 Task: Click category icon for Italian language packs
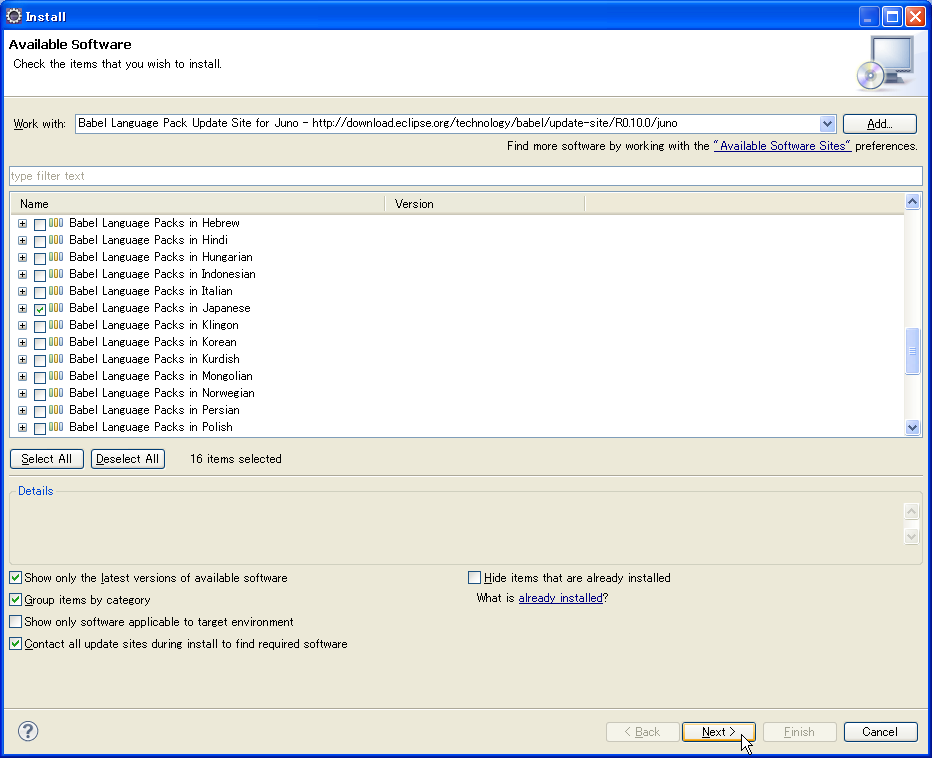pyautogui.click(x=56, y=291)
